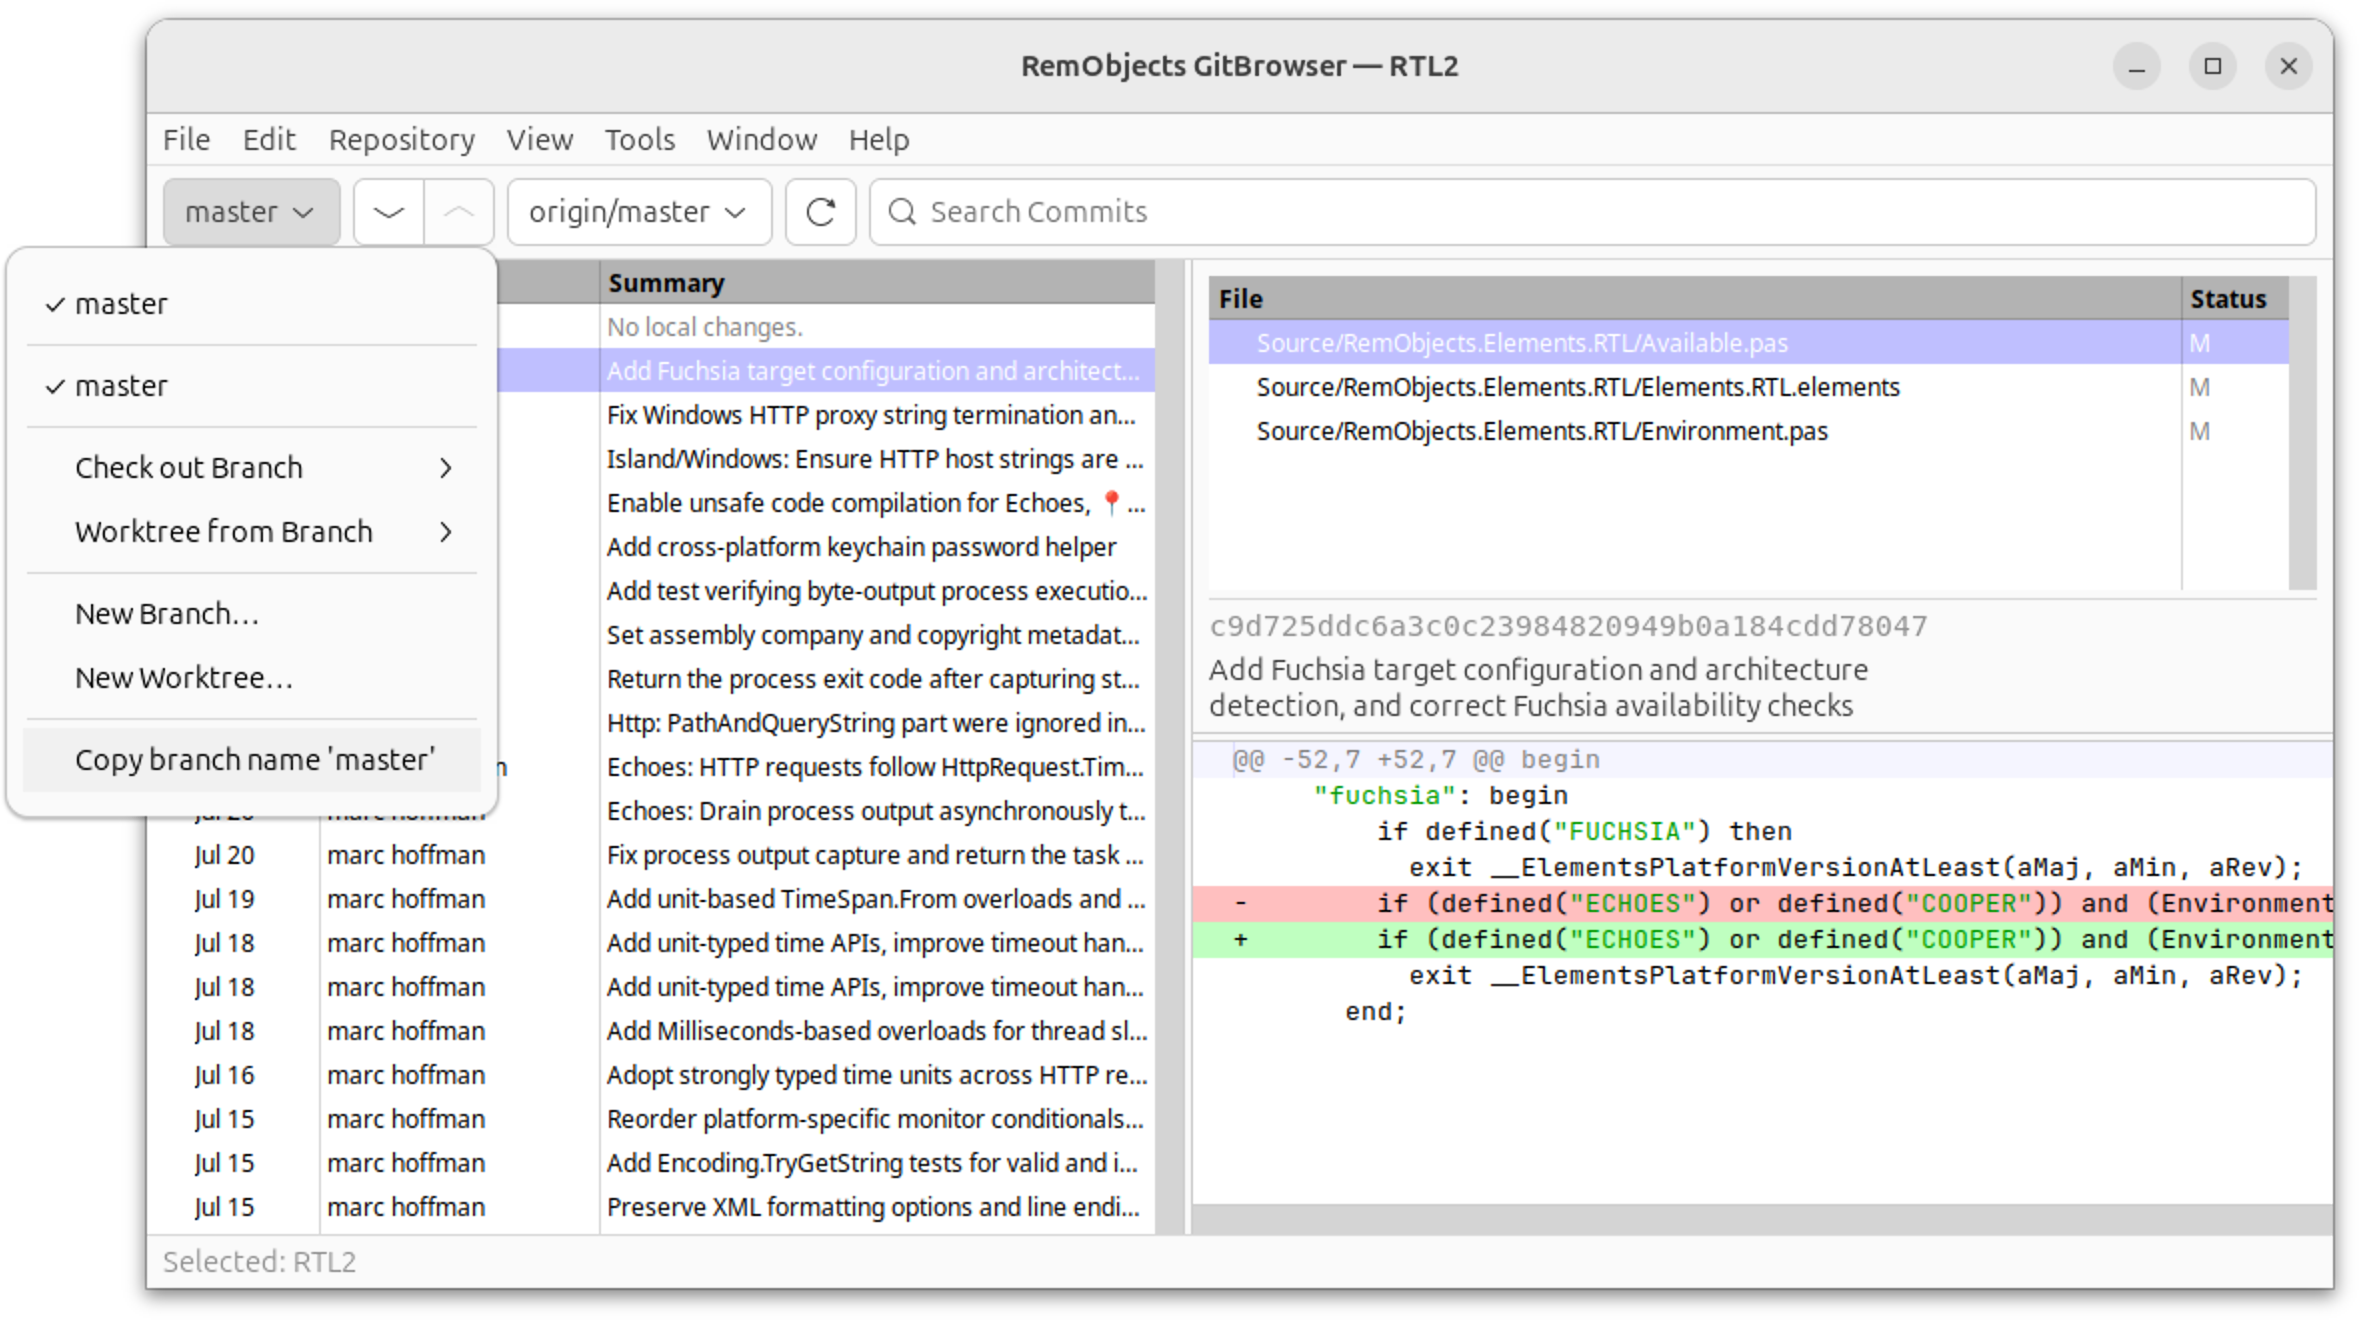Click status bar 'Selected: RTL2' text
This screenshot has height=1320, width=2359.
click(x=260, y=1262)
